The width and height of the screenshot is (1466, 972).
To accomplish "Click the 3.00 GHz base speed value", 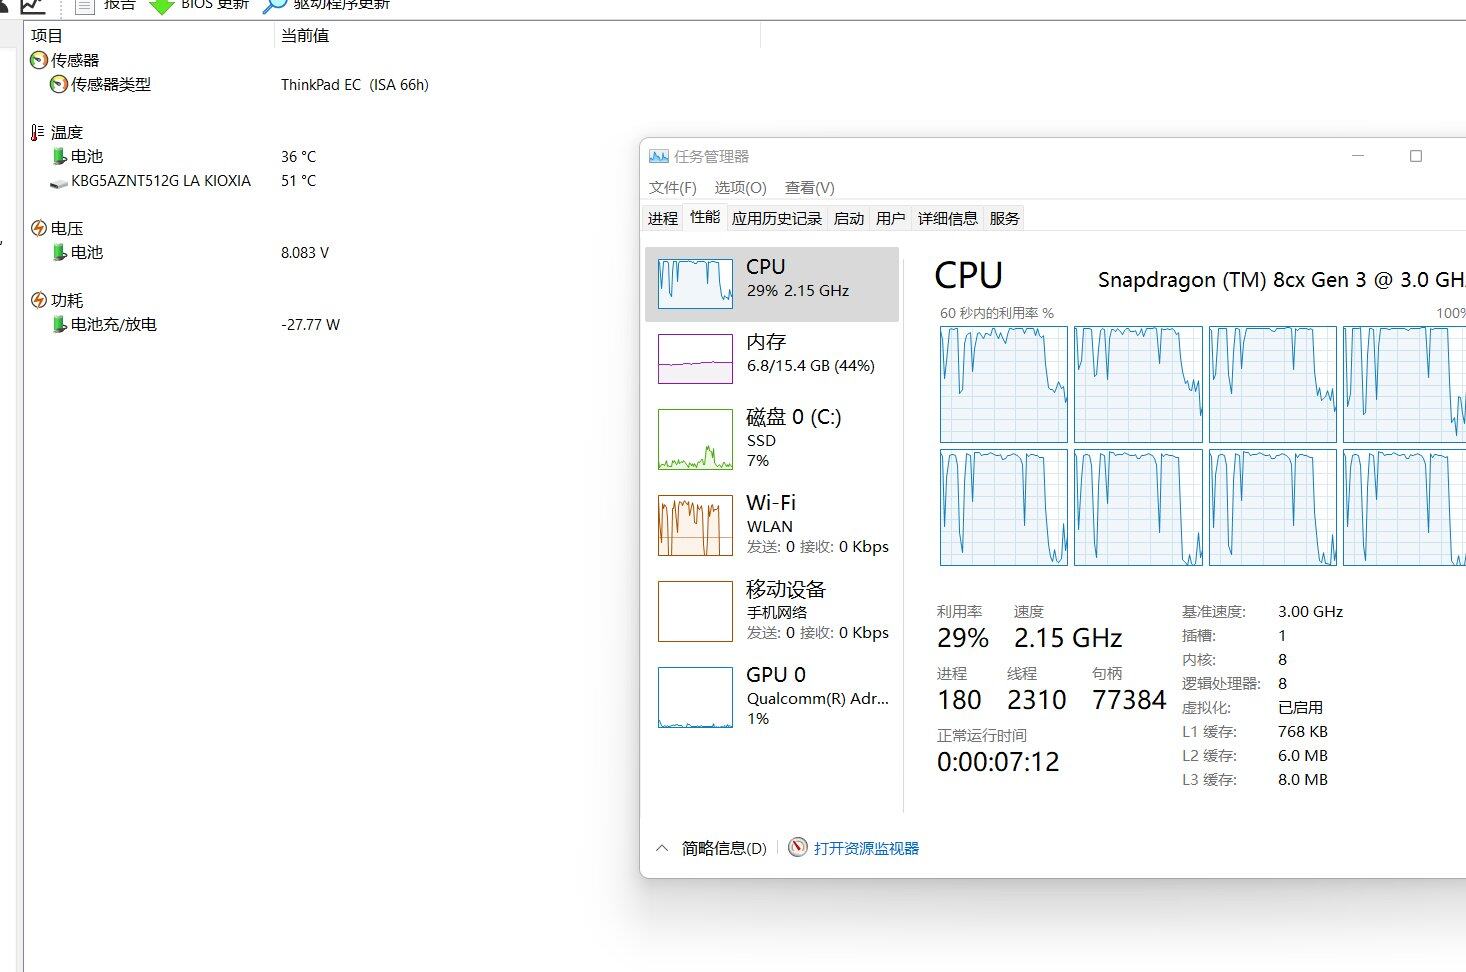I will pos(1310,612).
